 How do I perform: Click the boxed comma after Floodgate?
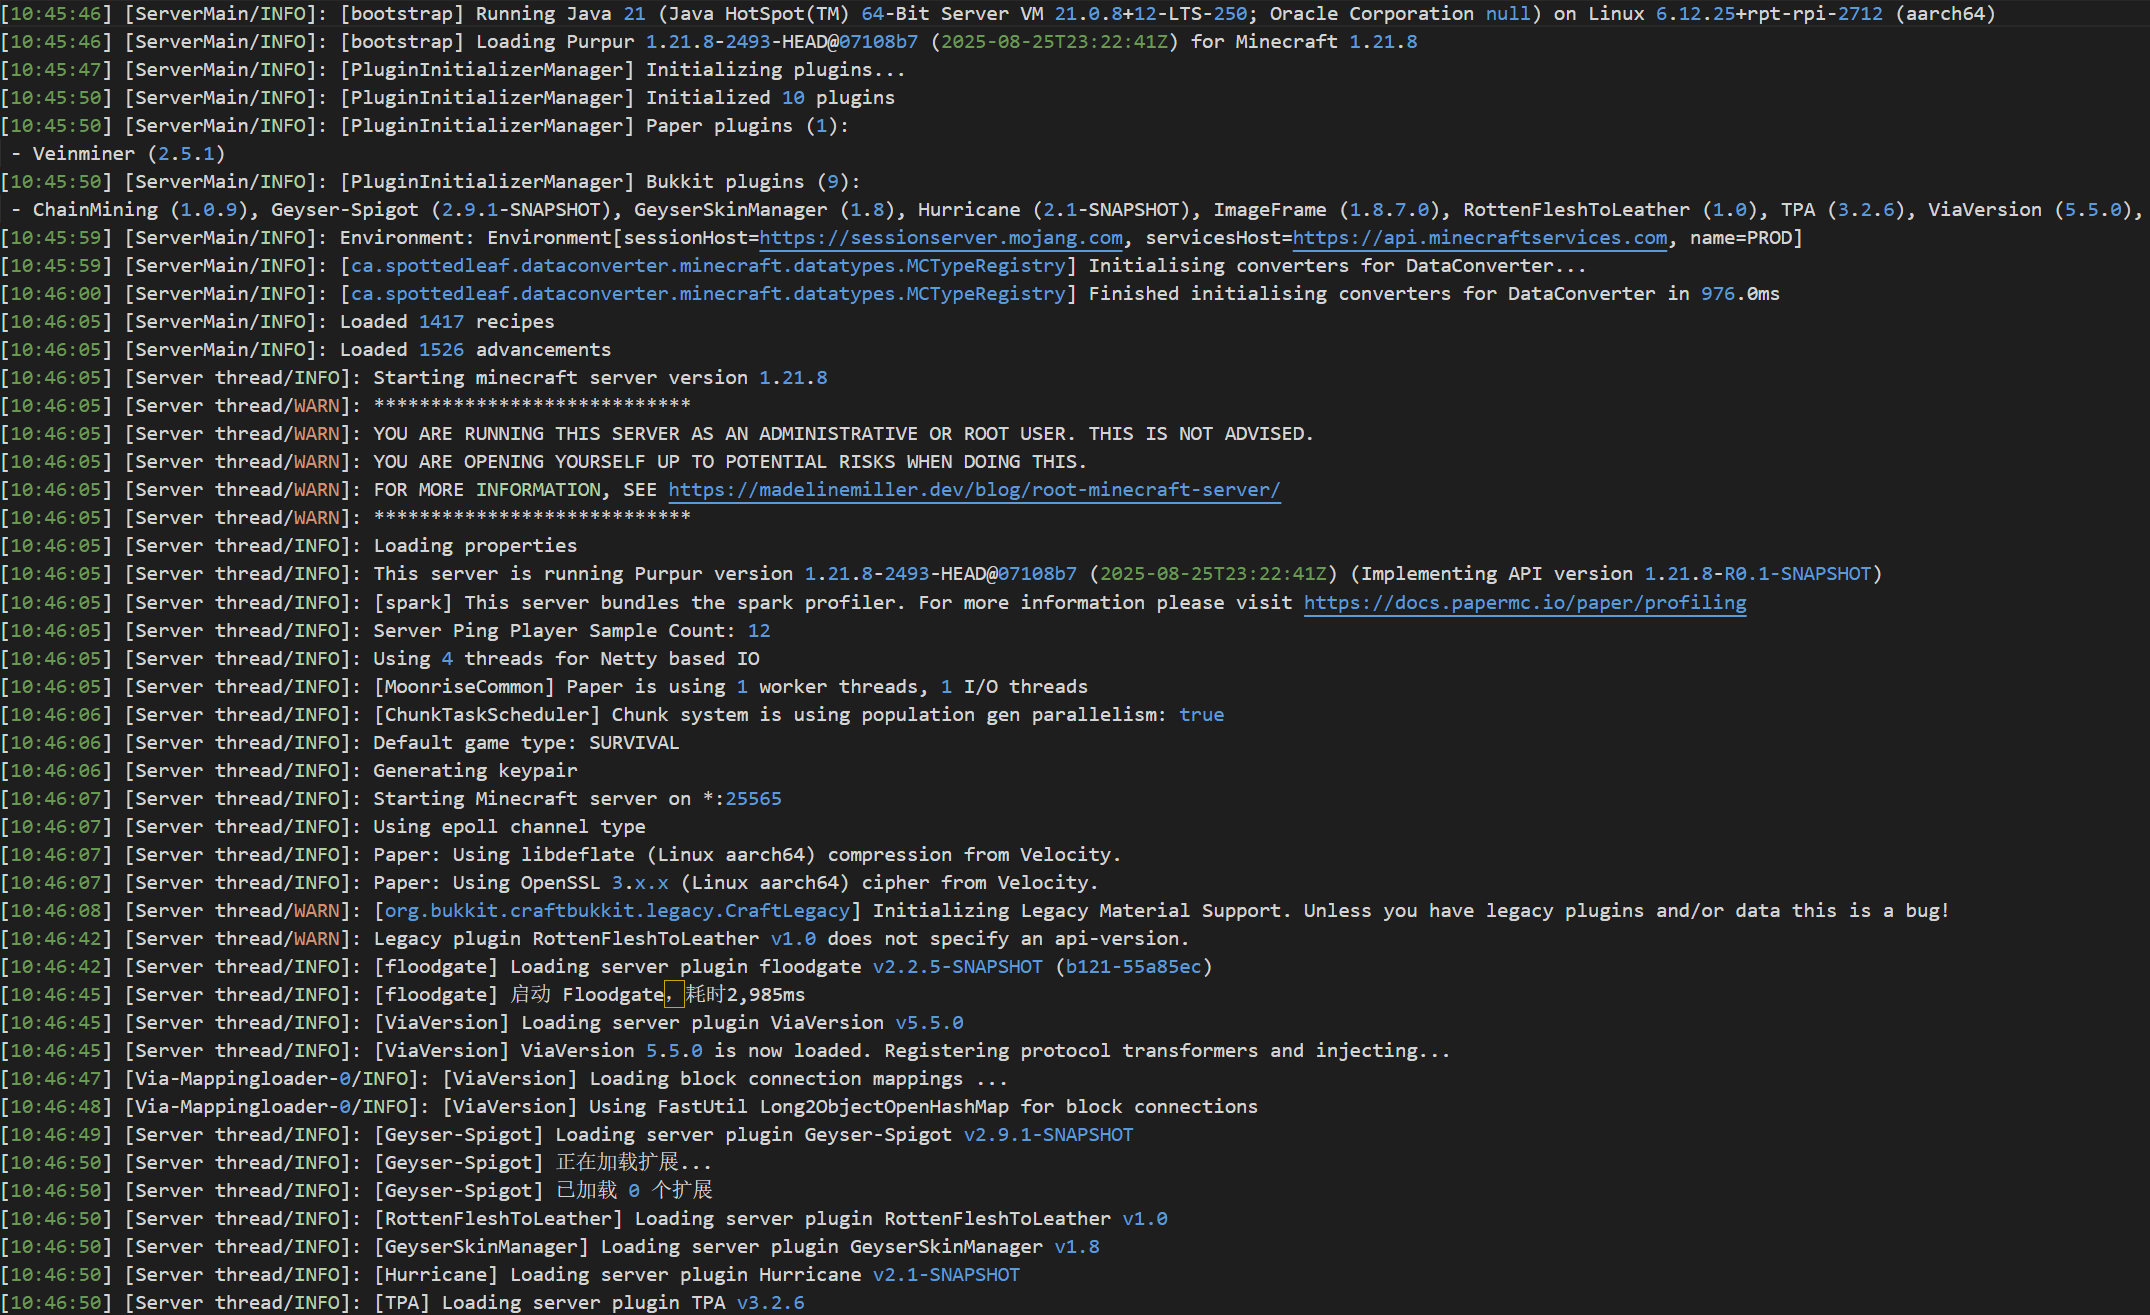(x=673, y=995)
